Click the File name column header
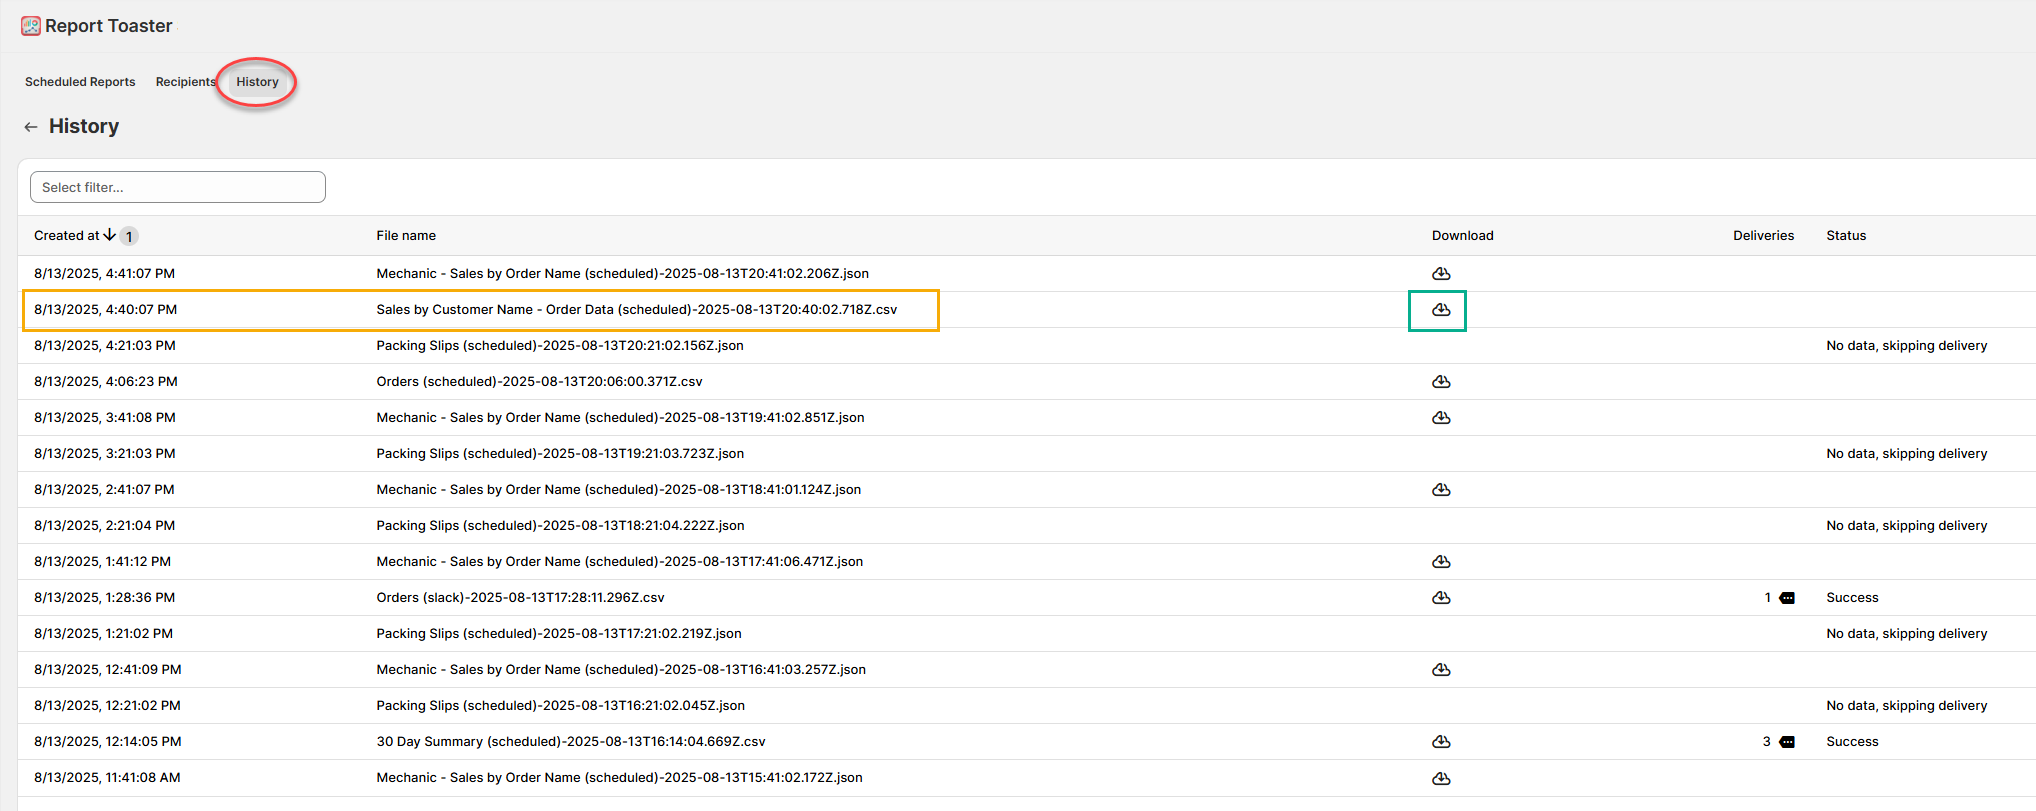Screen dimensions: 2036x811 (406, 236)
